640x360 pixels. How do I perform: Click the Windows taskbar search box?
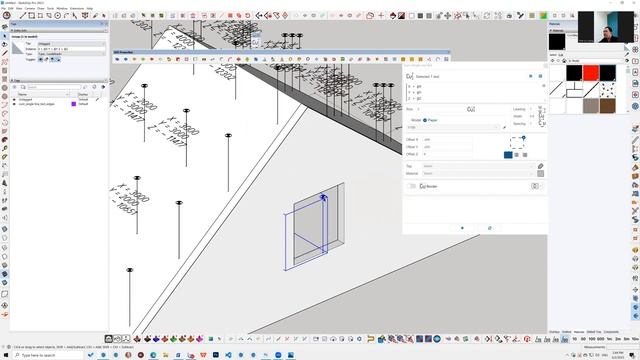(48, 356)
